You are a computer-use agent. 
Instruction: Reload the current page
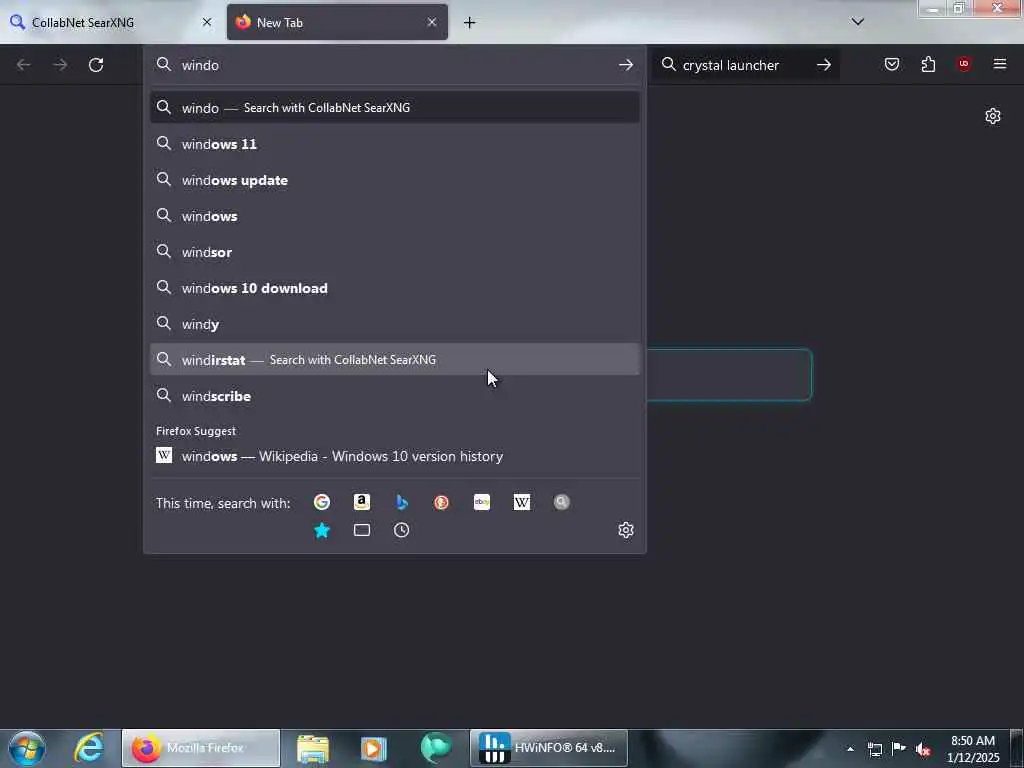pos(96,65)
